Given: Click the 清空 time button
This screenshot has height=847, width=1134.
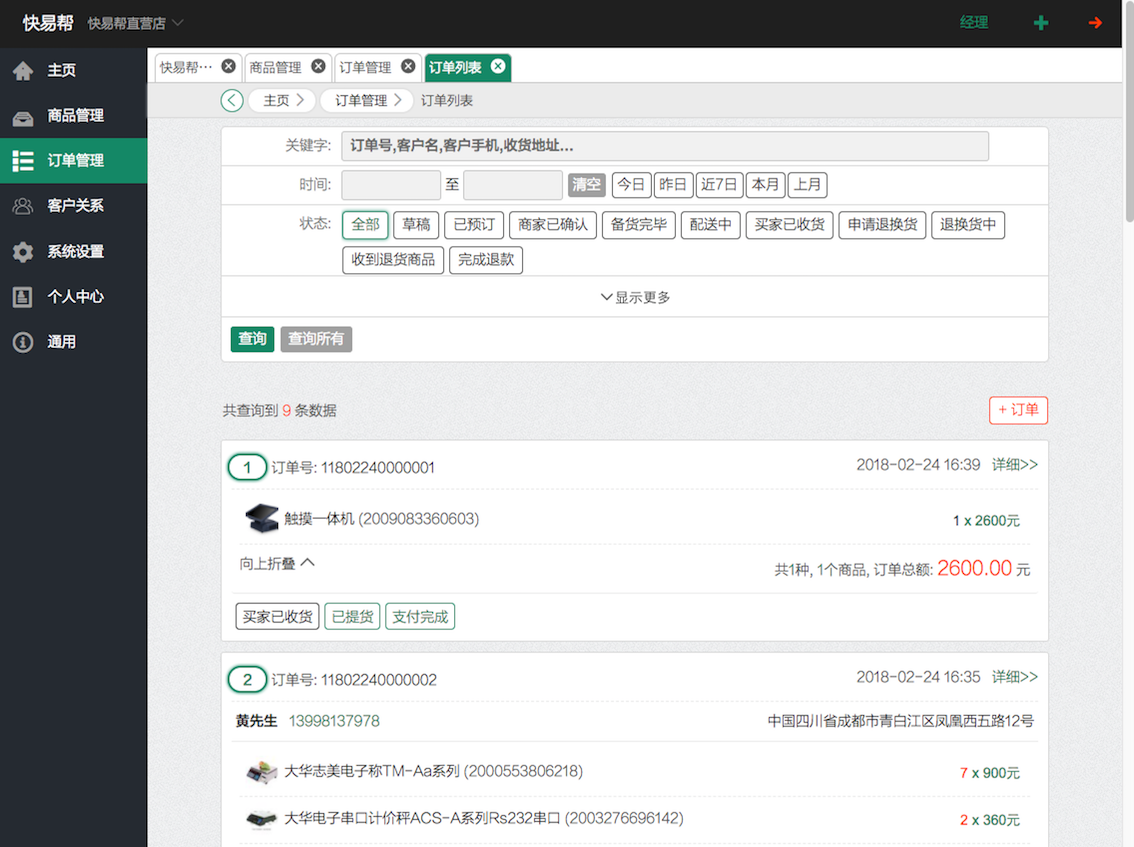Looking at the screenshot, I should tap(587, 184).
